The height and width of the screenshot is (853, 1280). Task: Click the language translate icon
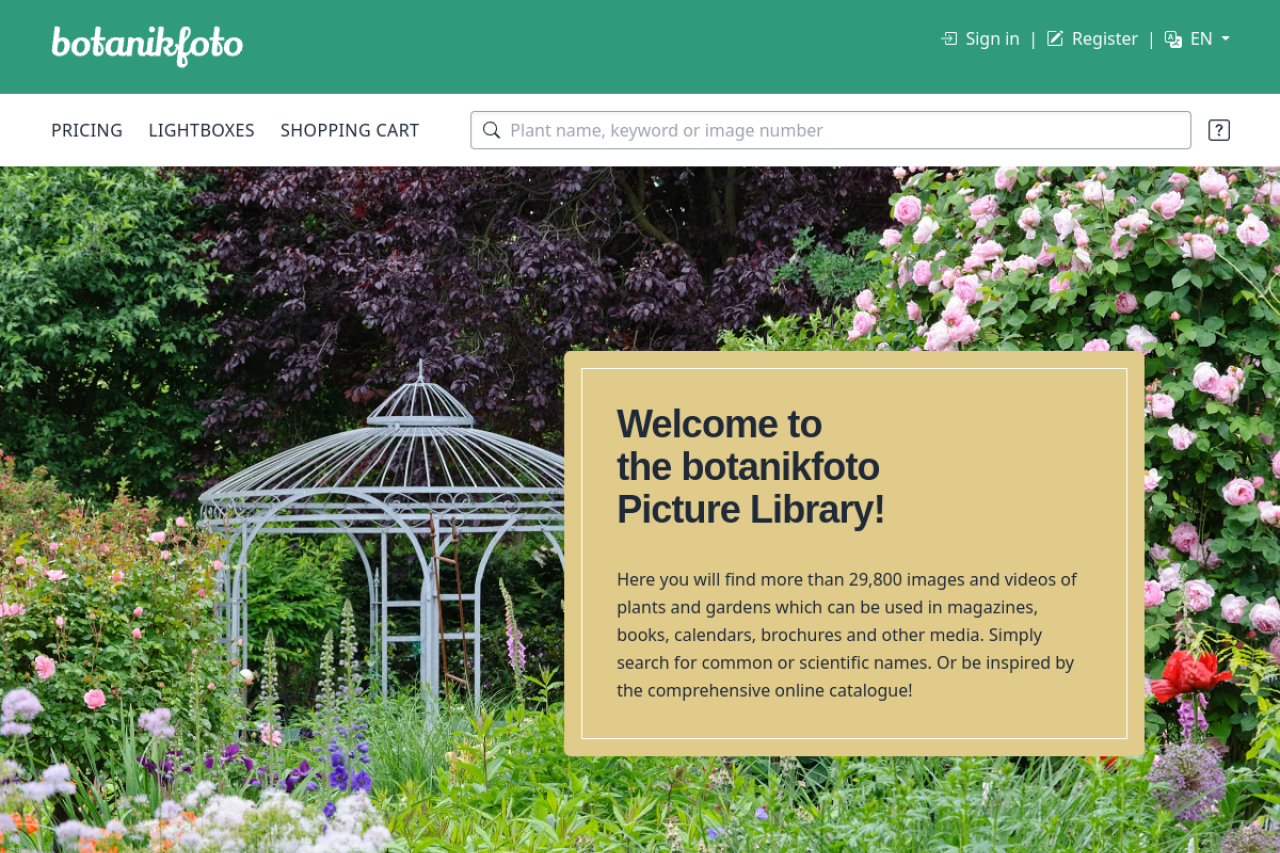click(x=1173, y=39)
